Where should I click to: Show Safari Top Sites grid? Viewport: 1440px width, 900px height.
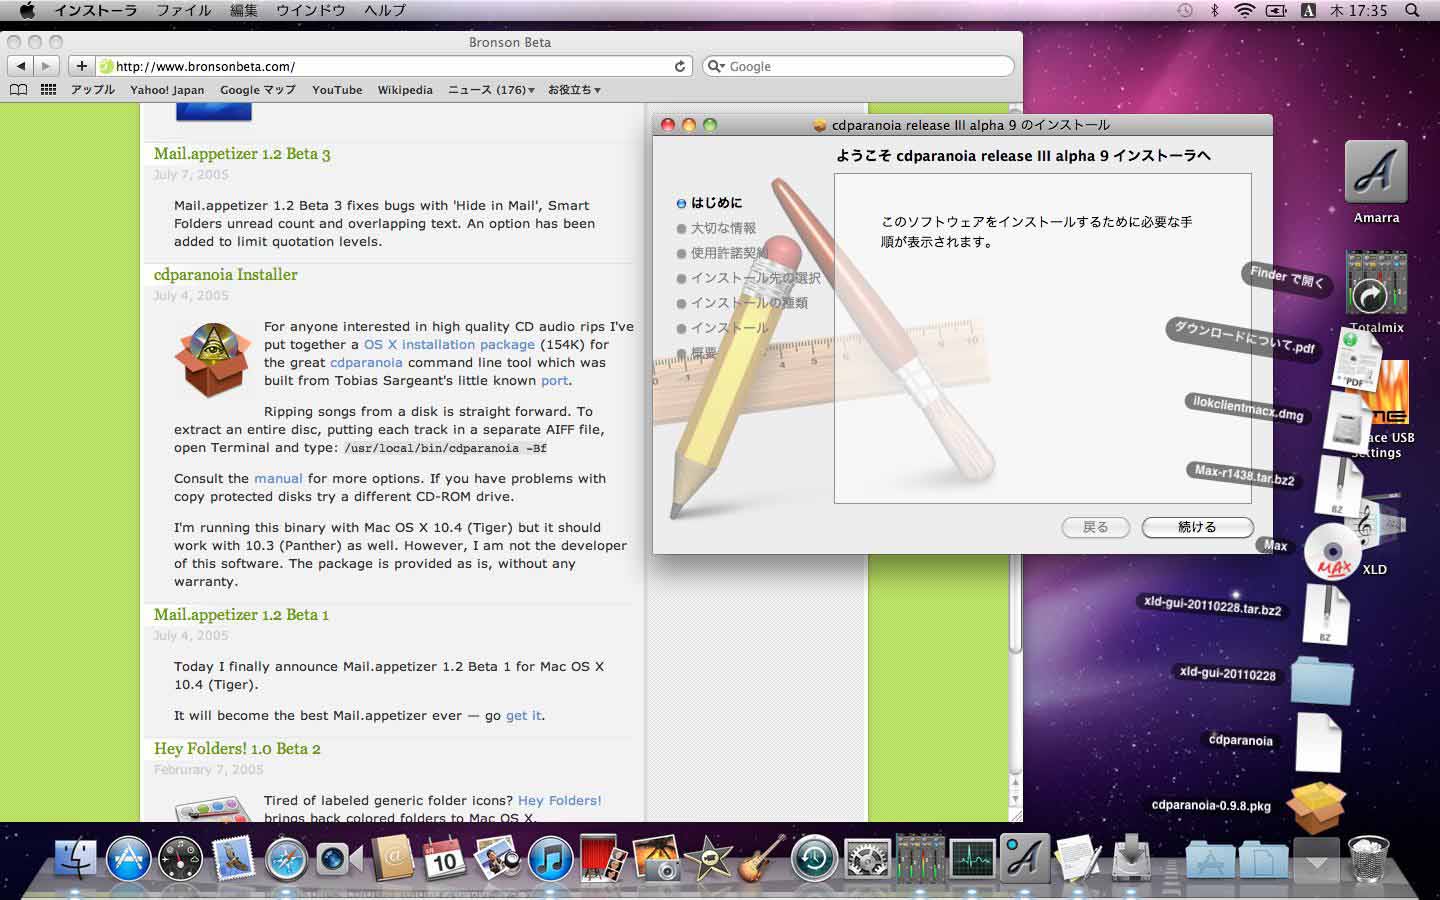pyautogui.click(x=48, y=89)
